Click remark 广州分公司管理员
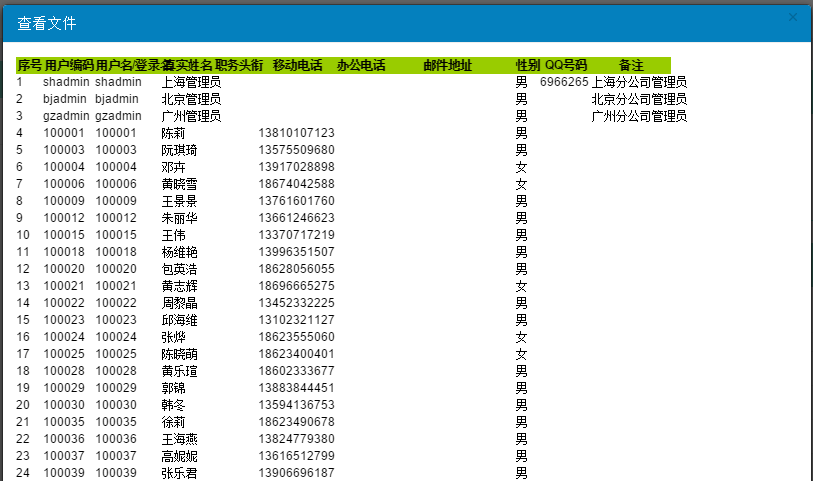Viewport: 813px width, 481px height. point(639,116)
